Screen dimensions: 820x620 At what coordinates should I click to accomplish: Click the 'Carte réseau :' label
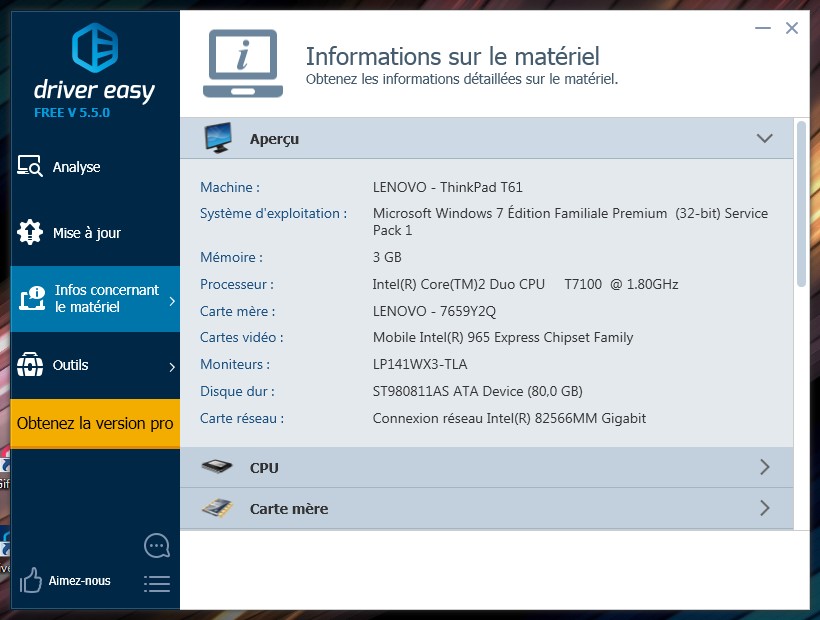coord(242,418)
